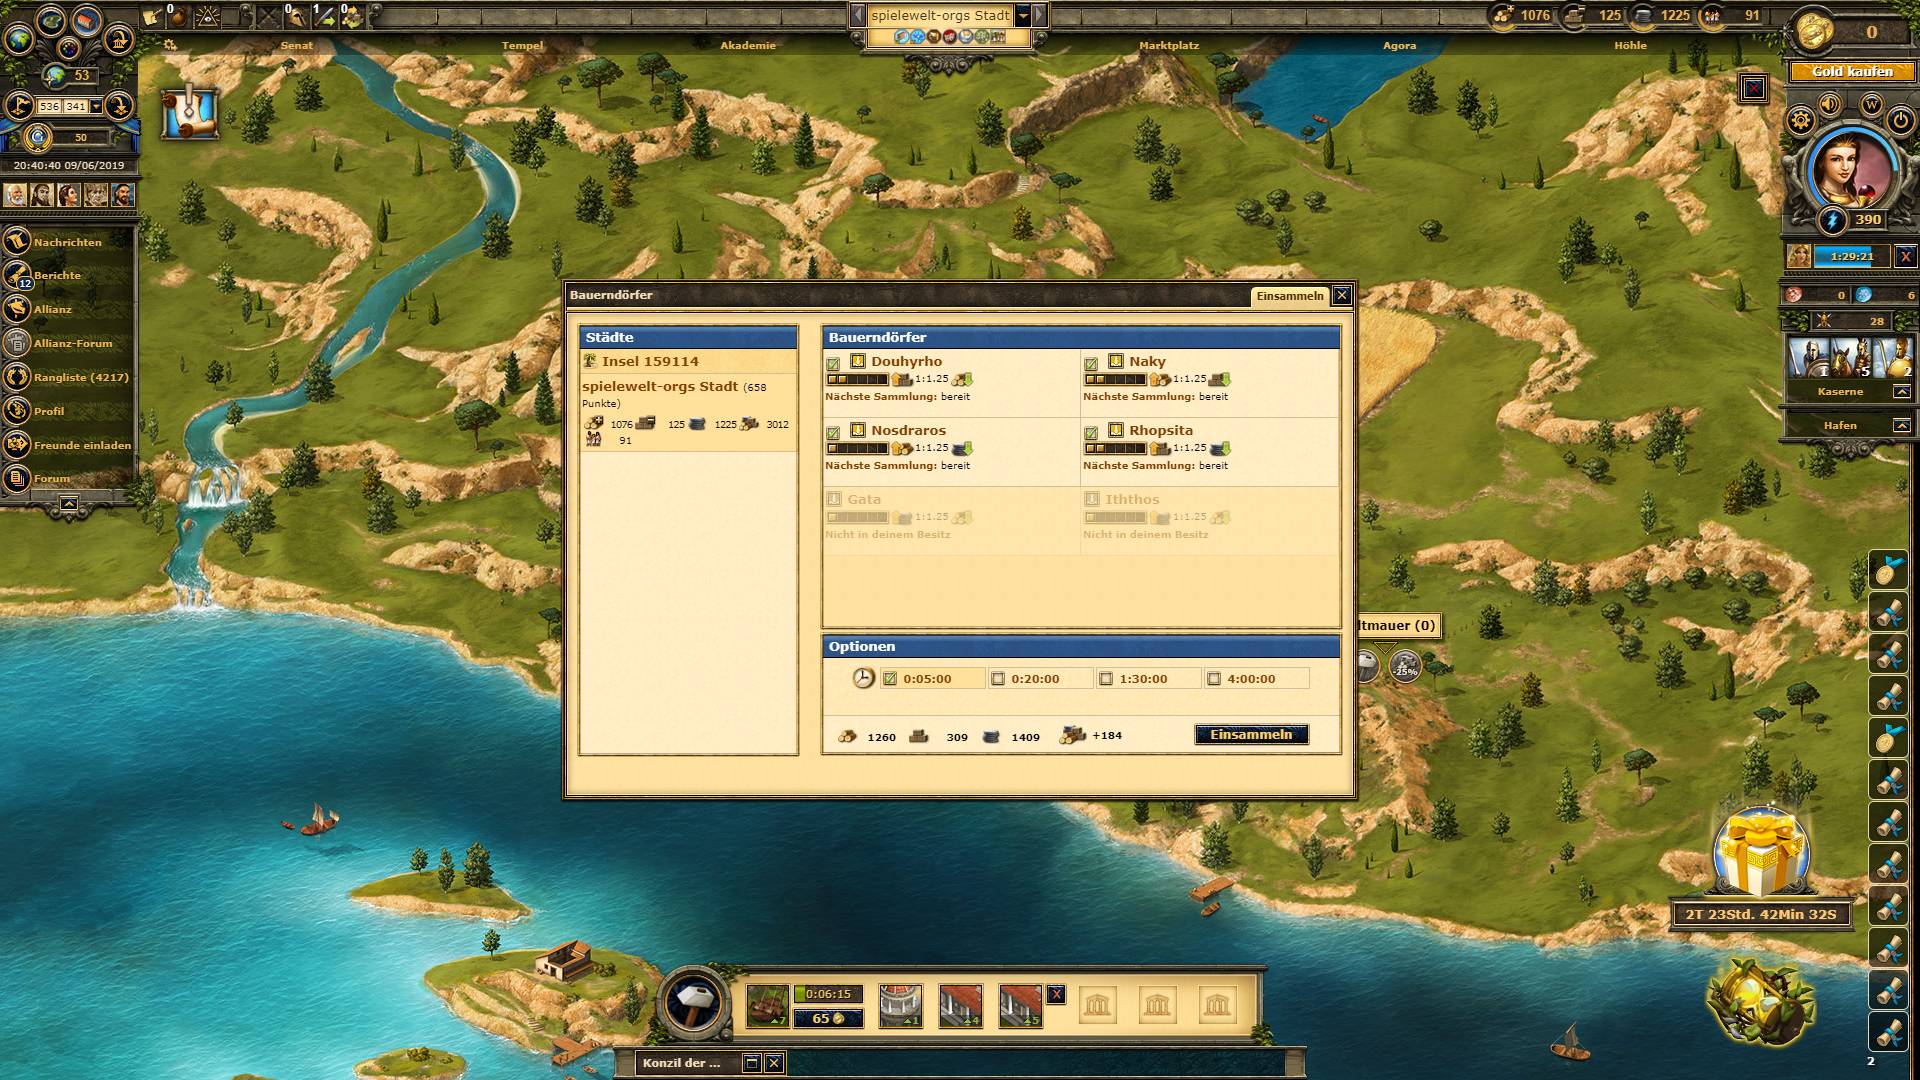Screen dimensions: 1920x1080
Task: Open notes scroll icon in top bar
Action: coord(152,15)
